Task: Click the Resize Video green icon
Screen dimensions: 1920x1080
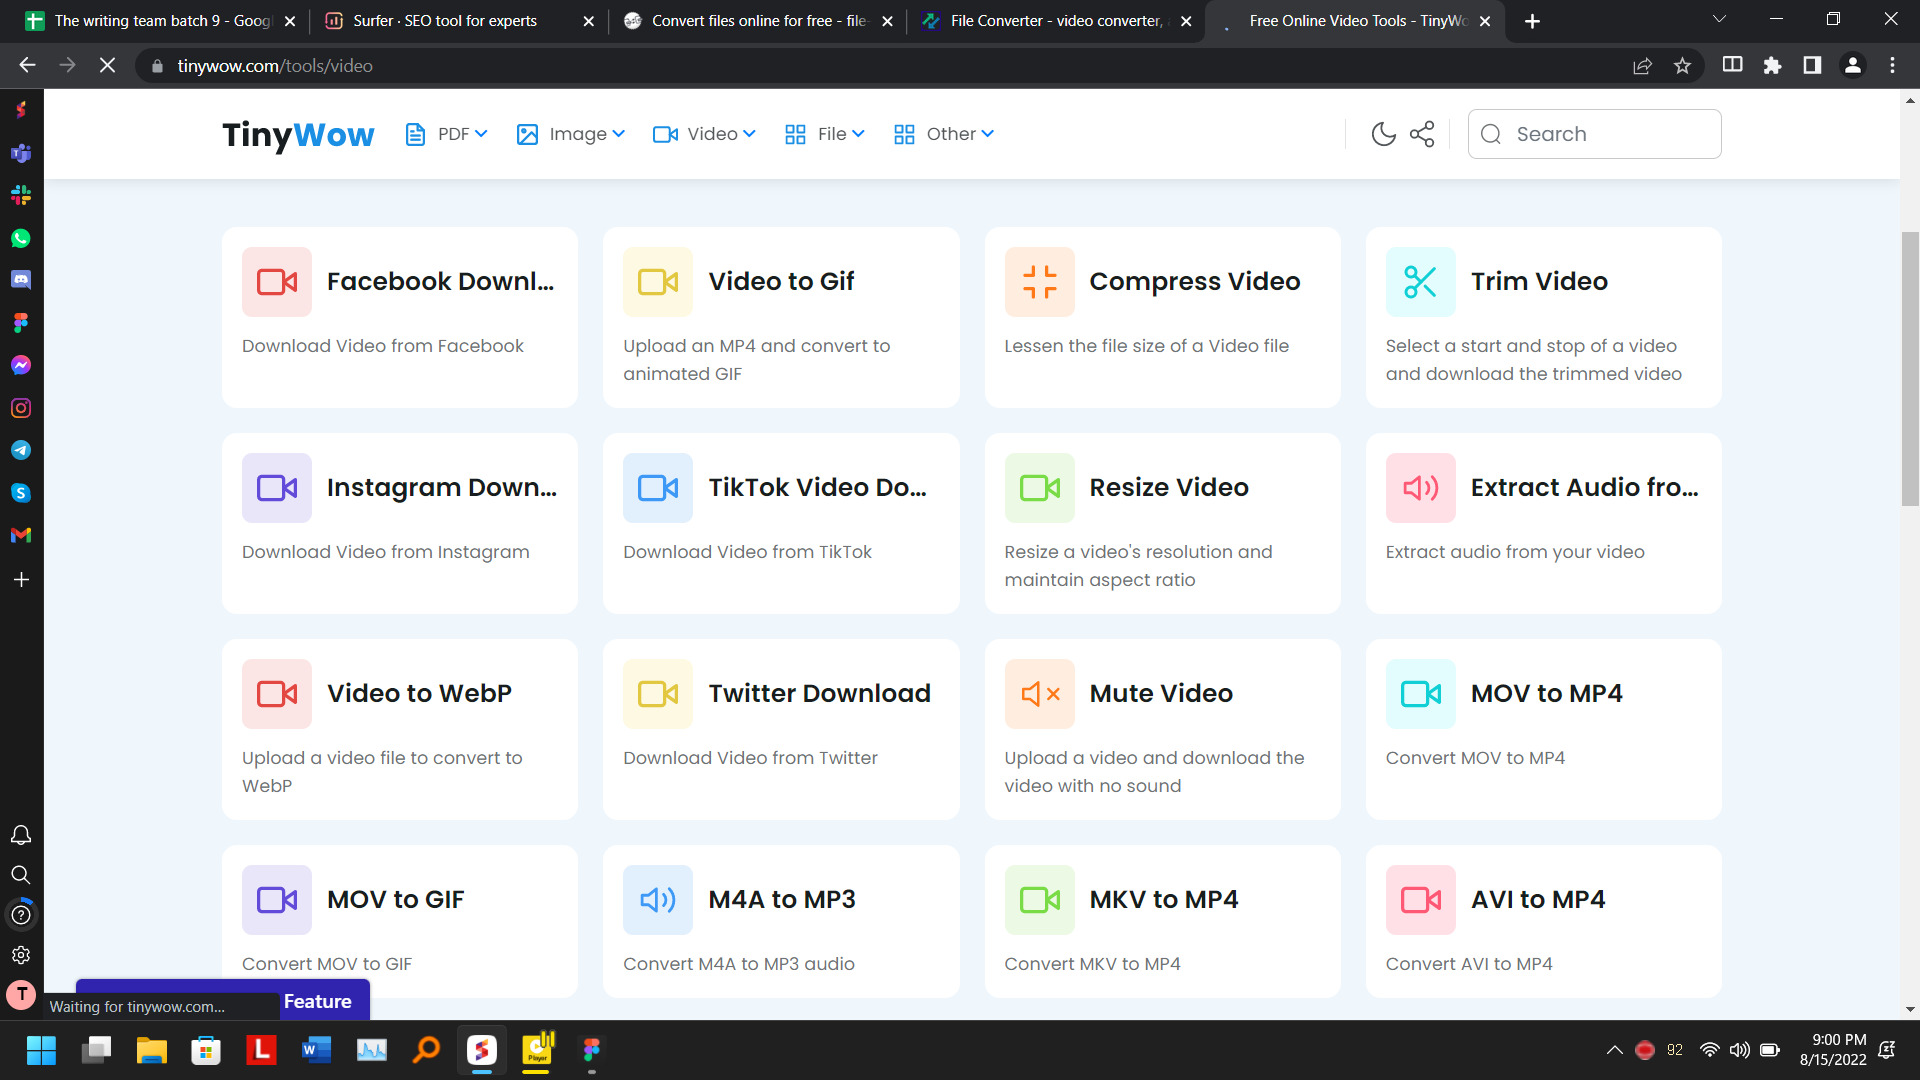Action: [x=1040, y=488]
